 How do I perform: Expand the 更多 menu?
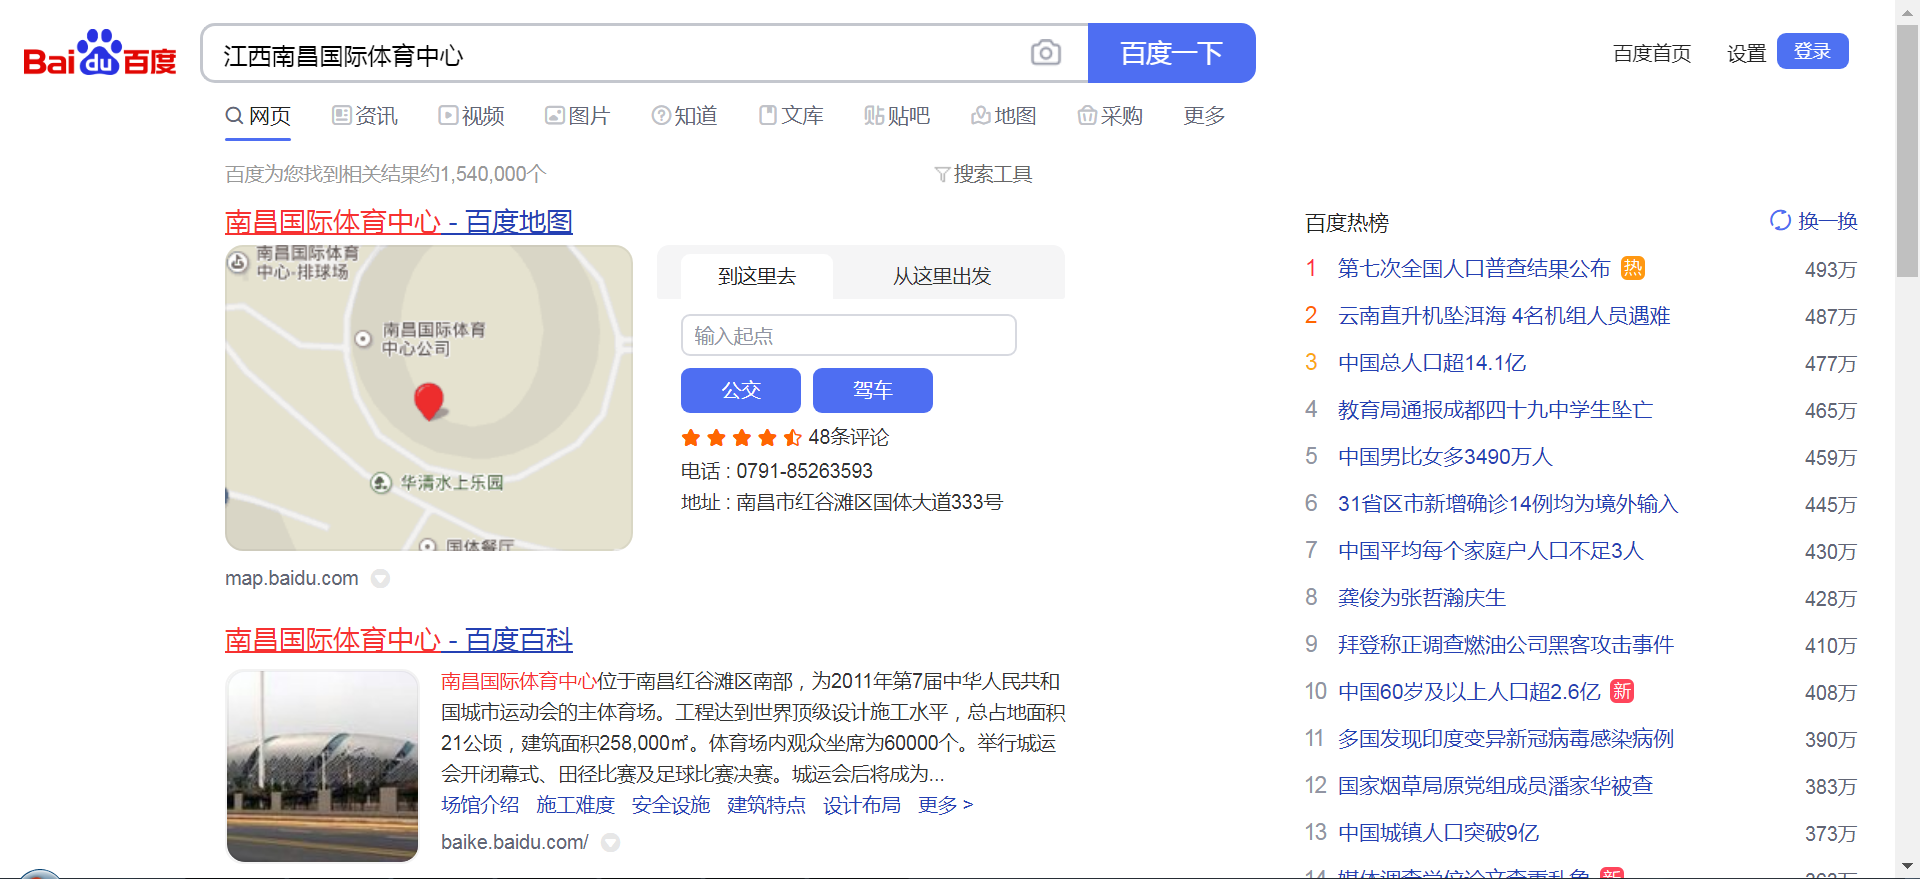point(1204,116)
